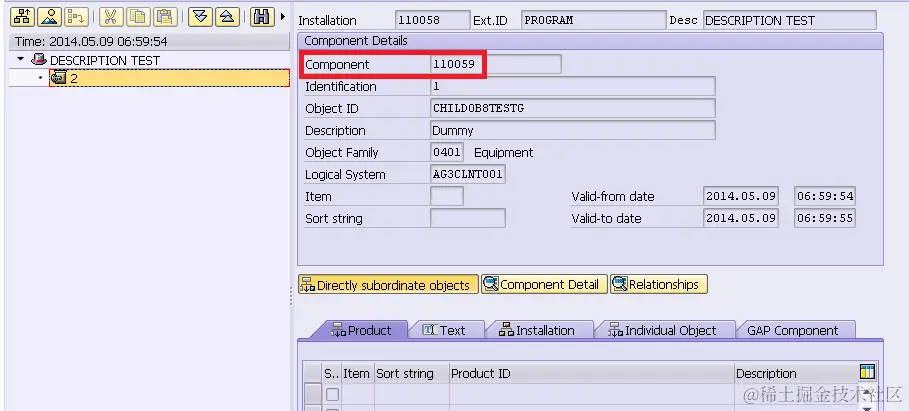Open table column settings icon
Viewport: 909px width, 411px height.
[x=867, y=372]
